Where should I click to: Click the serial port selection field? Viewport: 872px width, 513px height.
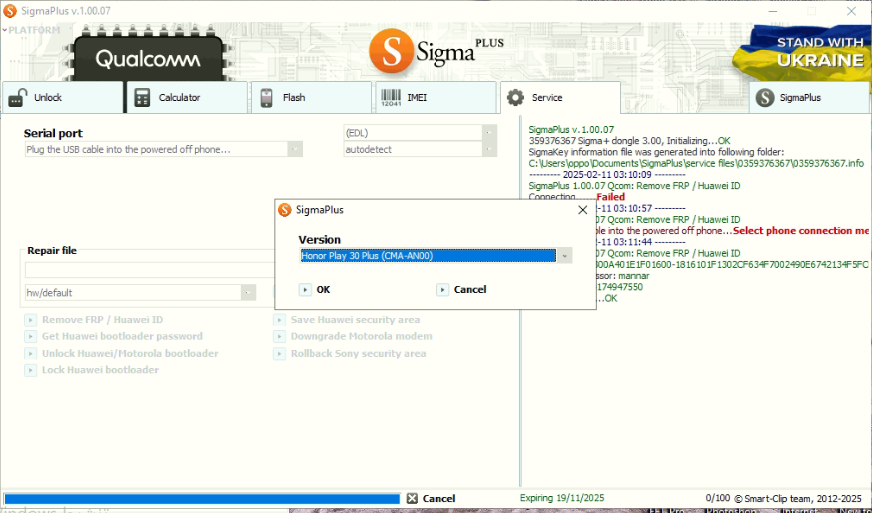pos(156,149)
